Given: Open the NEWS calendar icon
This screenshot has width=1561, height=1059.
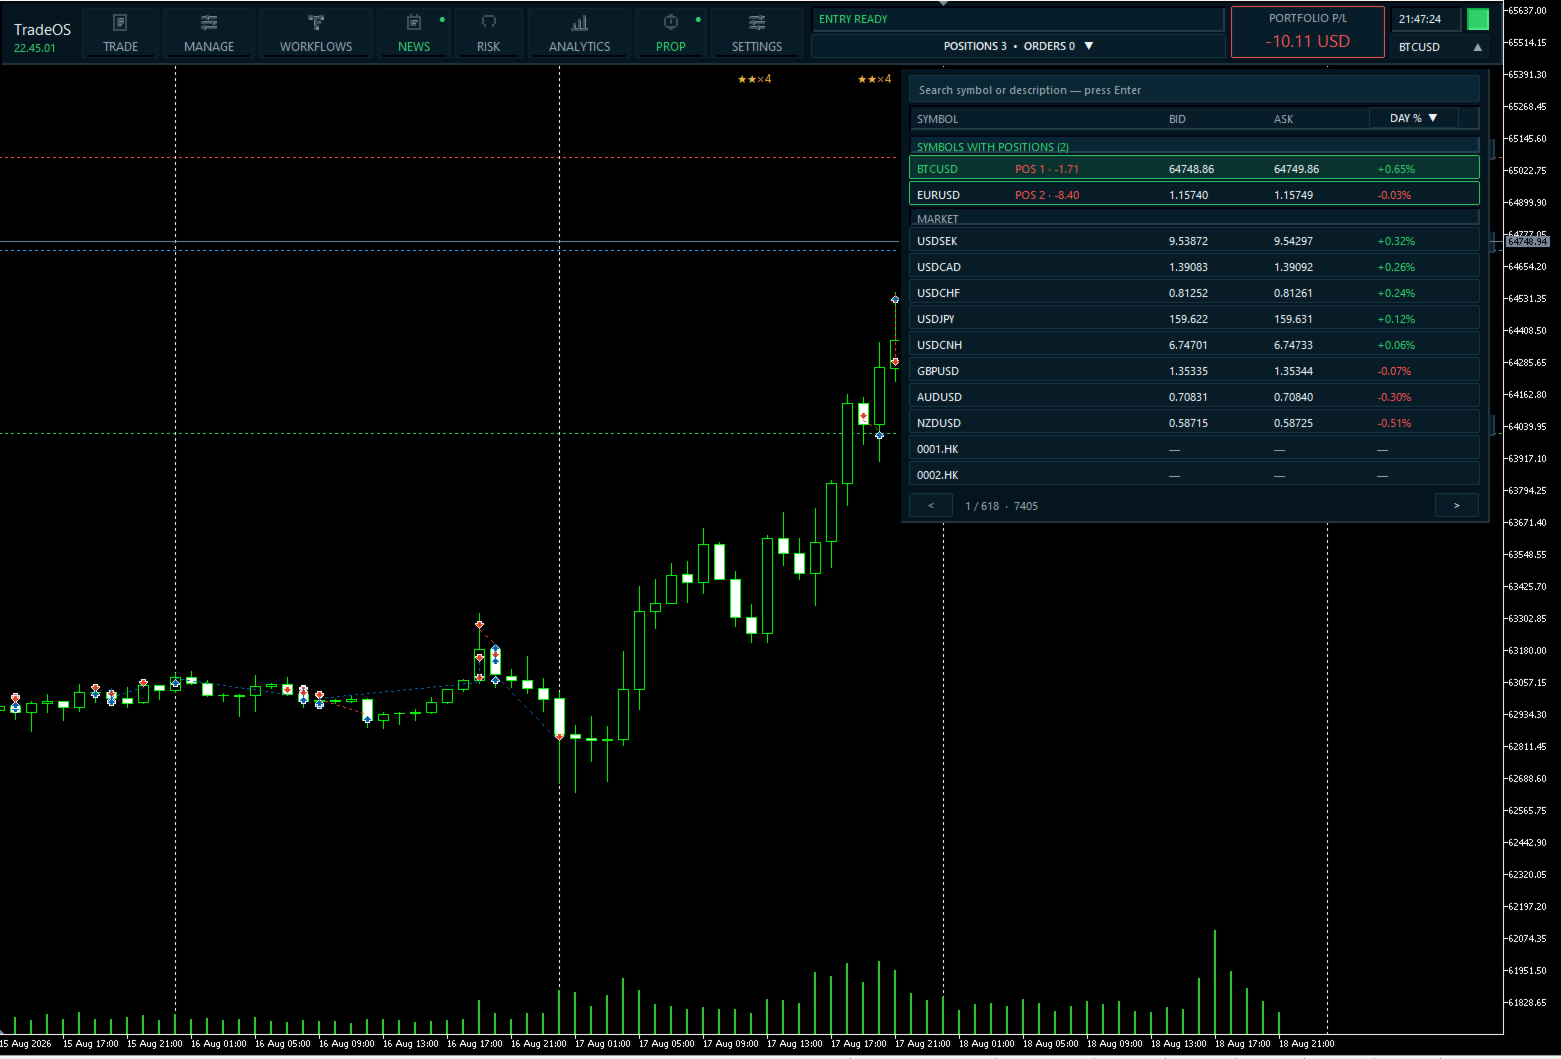Looking at the screenshot, I should click(x=414, y=22).
